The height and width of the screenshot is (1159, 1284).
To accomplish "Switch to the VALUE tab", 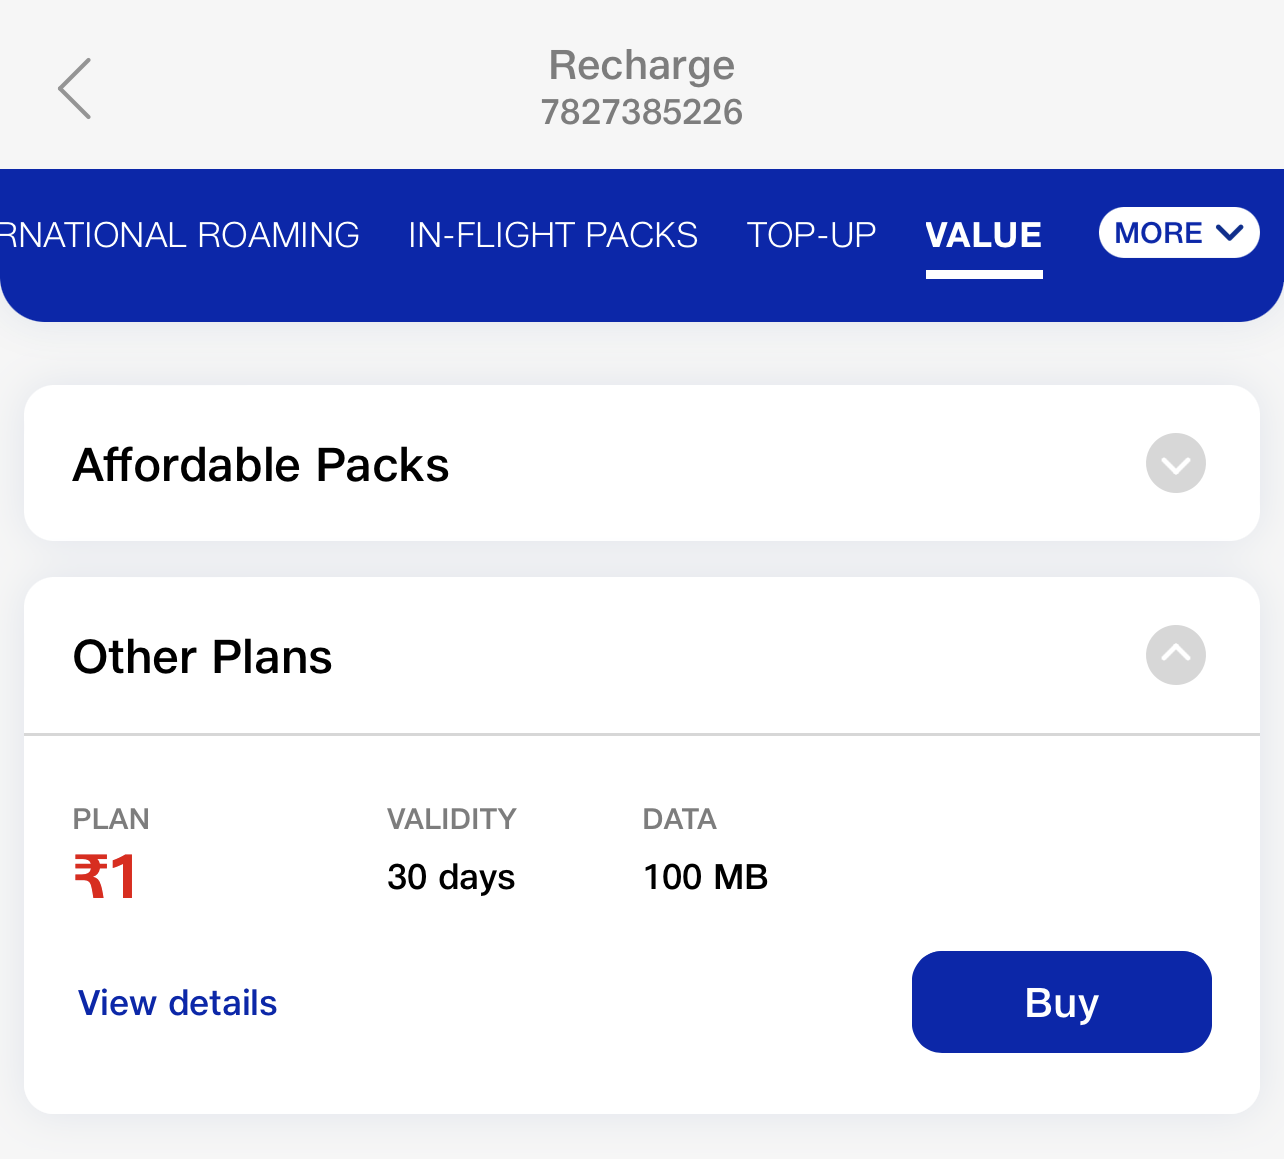I will [x=984, y=234].
